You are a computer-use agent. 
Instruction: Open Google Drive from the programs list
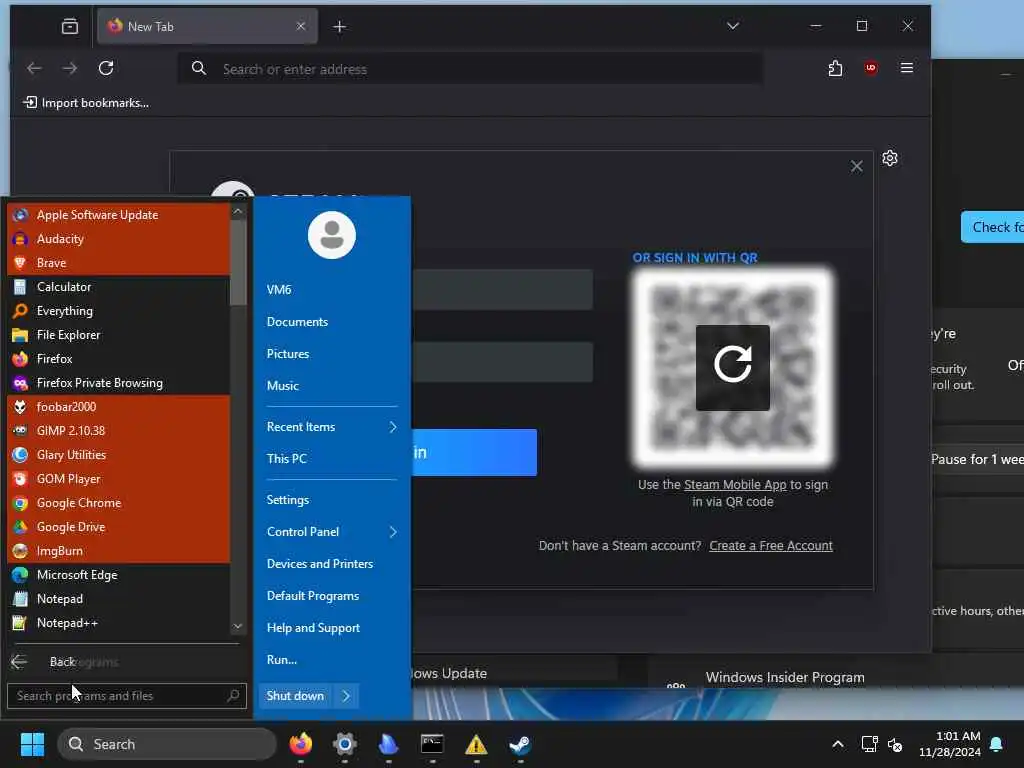pos(118,527)
